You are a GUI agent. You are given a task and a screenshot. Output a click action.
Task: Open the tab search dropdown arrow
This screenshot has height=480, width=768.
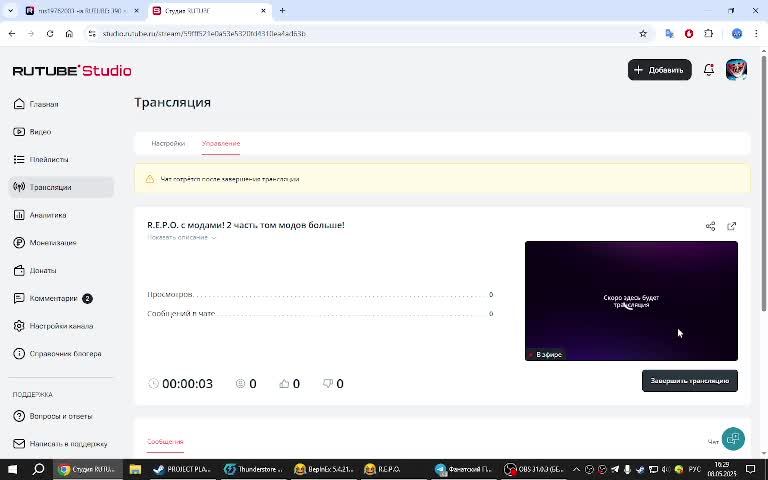pyautogui.click(x=10, y=10)
